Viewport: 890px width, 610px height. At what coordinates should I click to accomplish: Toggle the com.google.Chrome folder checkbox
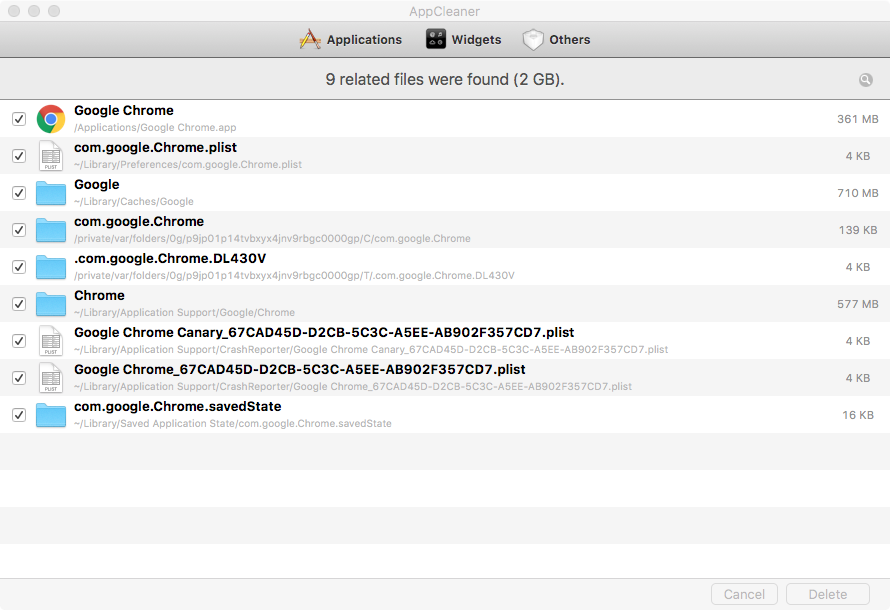(19, 230)
